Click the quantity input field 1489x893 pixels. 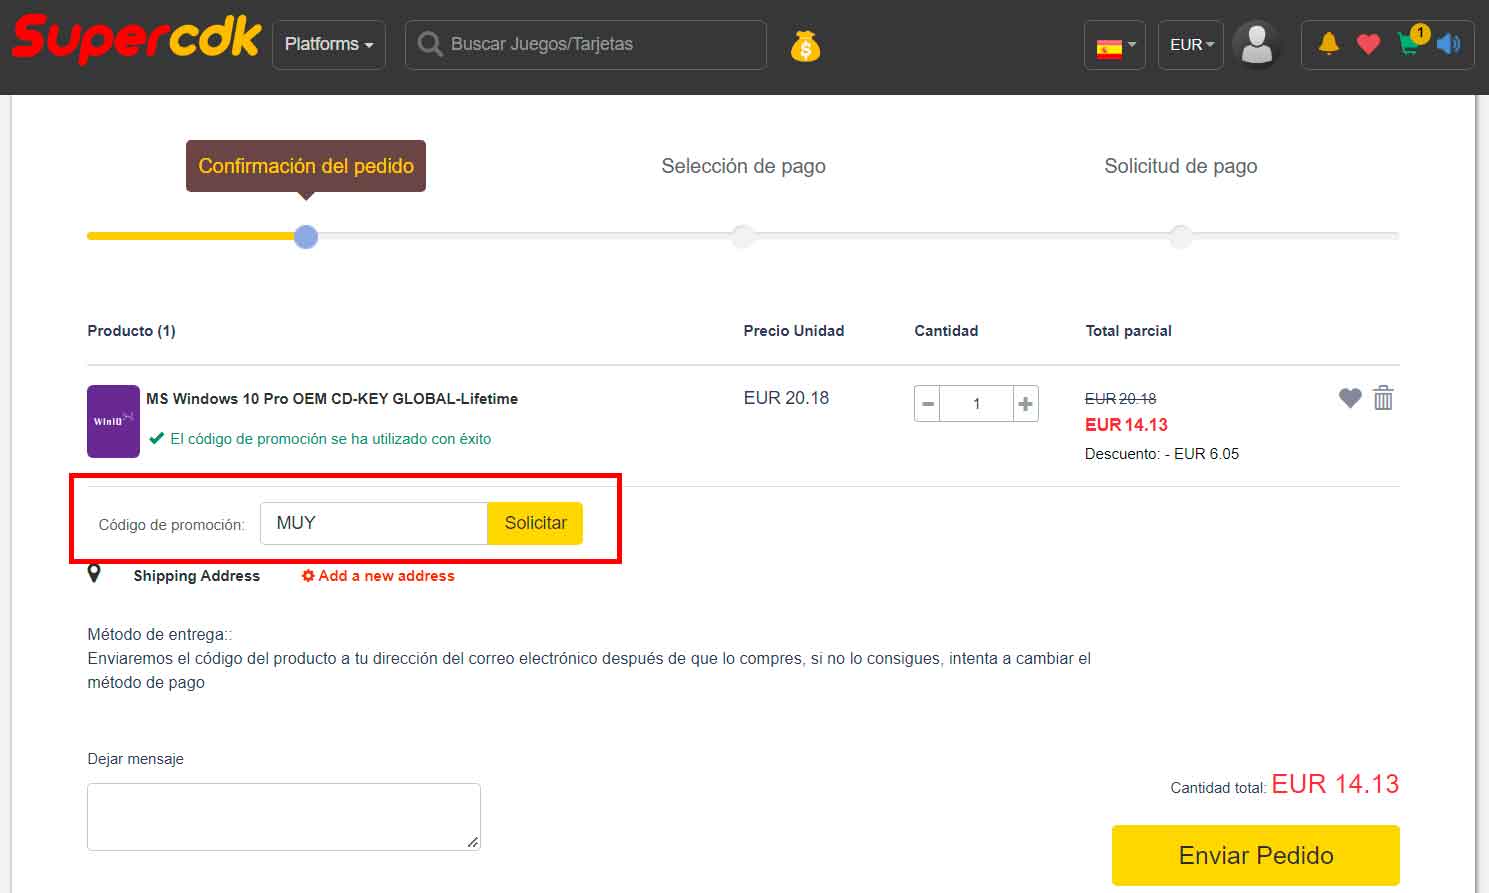tap(977, 404)
